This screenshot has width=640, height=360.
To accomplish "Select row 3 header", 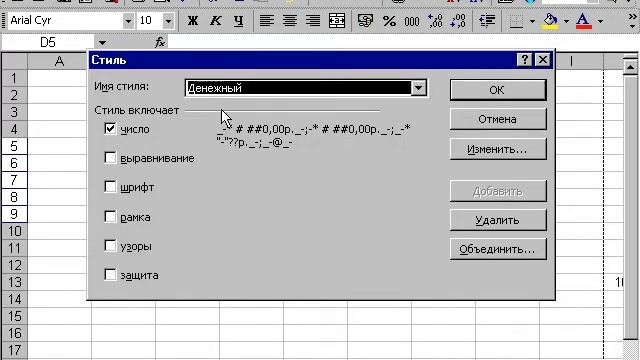I will pyautogui.click(x=14, y=112).
